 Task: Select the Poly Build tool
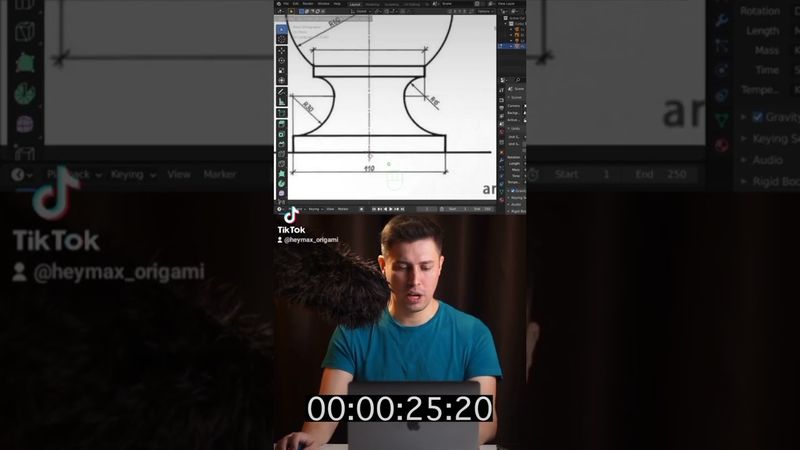coord(282,173)
